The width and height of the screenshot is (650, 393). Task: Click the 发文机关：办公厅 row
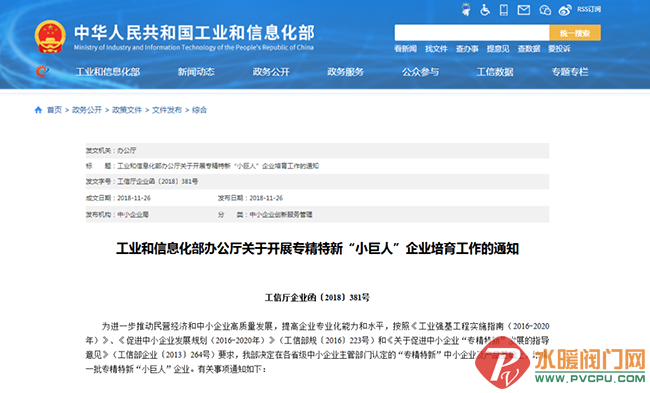(318, 150)
